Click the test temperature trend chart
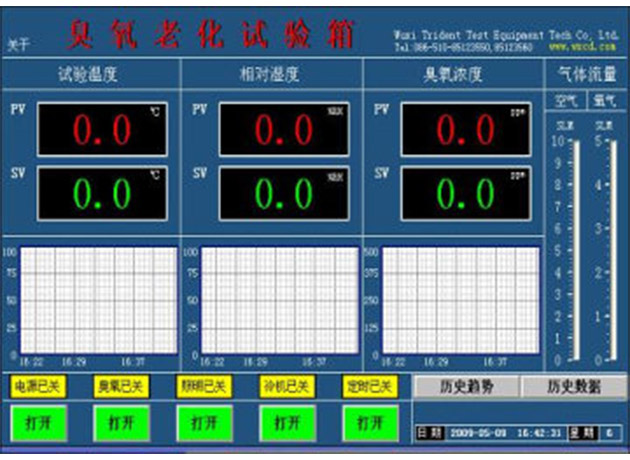This screenshot has height=460, width=630. pos(99,300)
